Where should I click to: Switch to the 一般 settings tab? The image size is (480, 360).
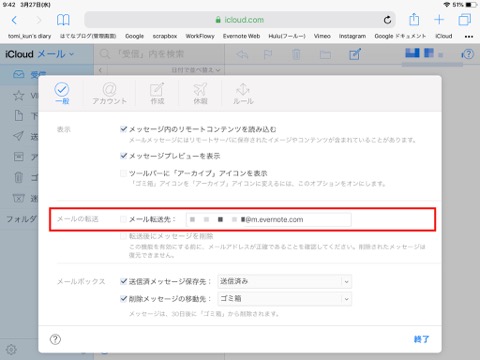(62, 93)
